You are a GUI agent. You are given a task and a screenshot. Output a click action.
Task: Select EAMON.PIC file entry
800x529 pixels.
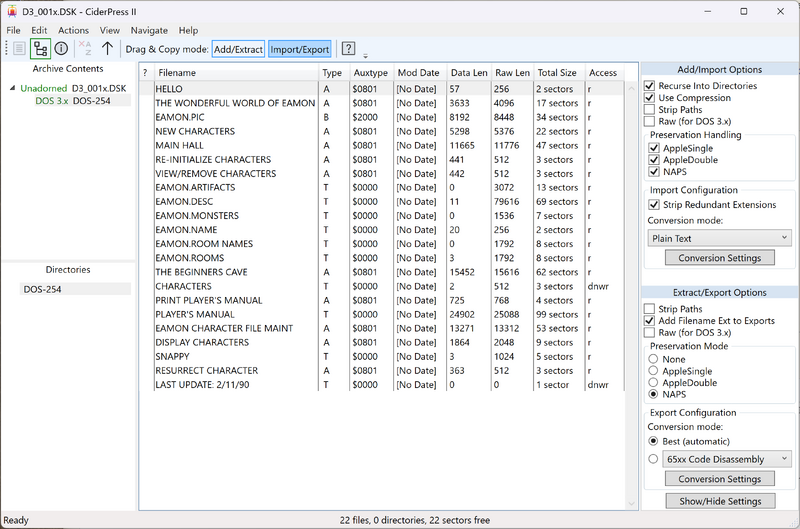pyautogui.click(x=381, y=117)
